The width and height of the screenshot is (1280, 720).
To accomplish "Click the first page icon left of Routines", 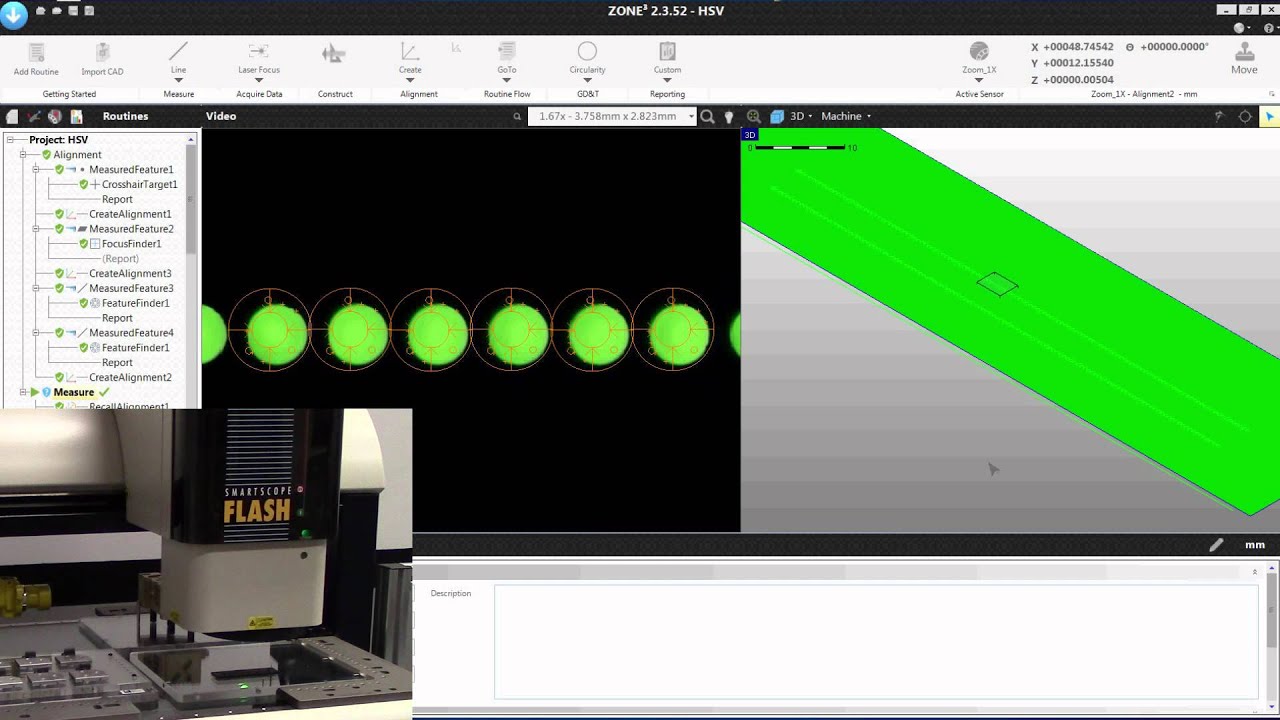I will [12, 116].
